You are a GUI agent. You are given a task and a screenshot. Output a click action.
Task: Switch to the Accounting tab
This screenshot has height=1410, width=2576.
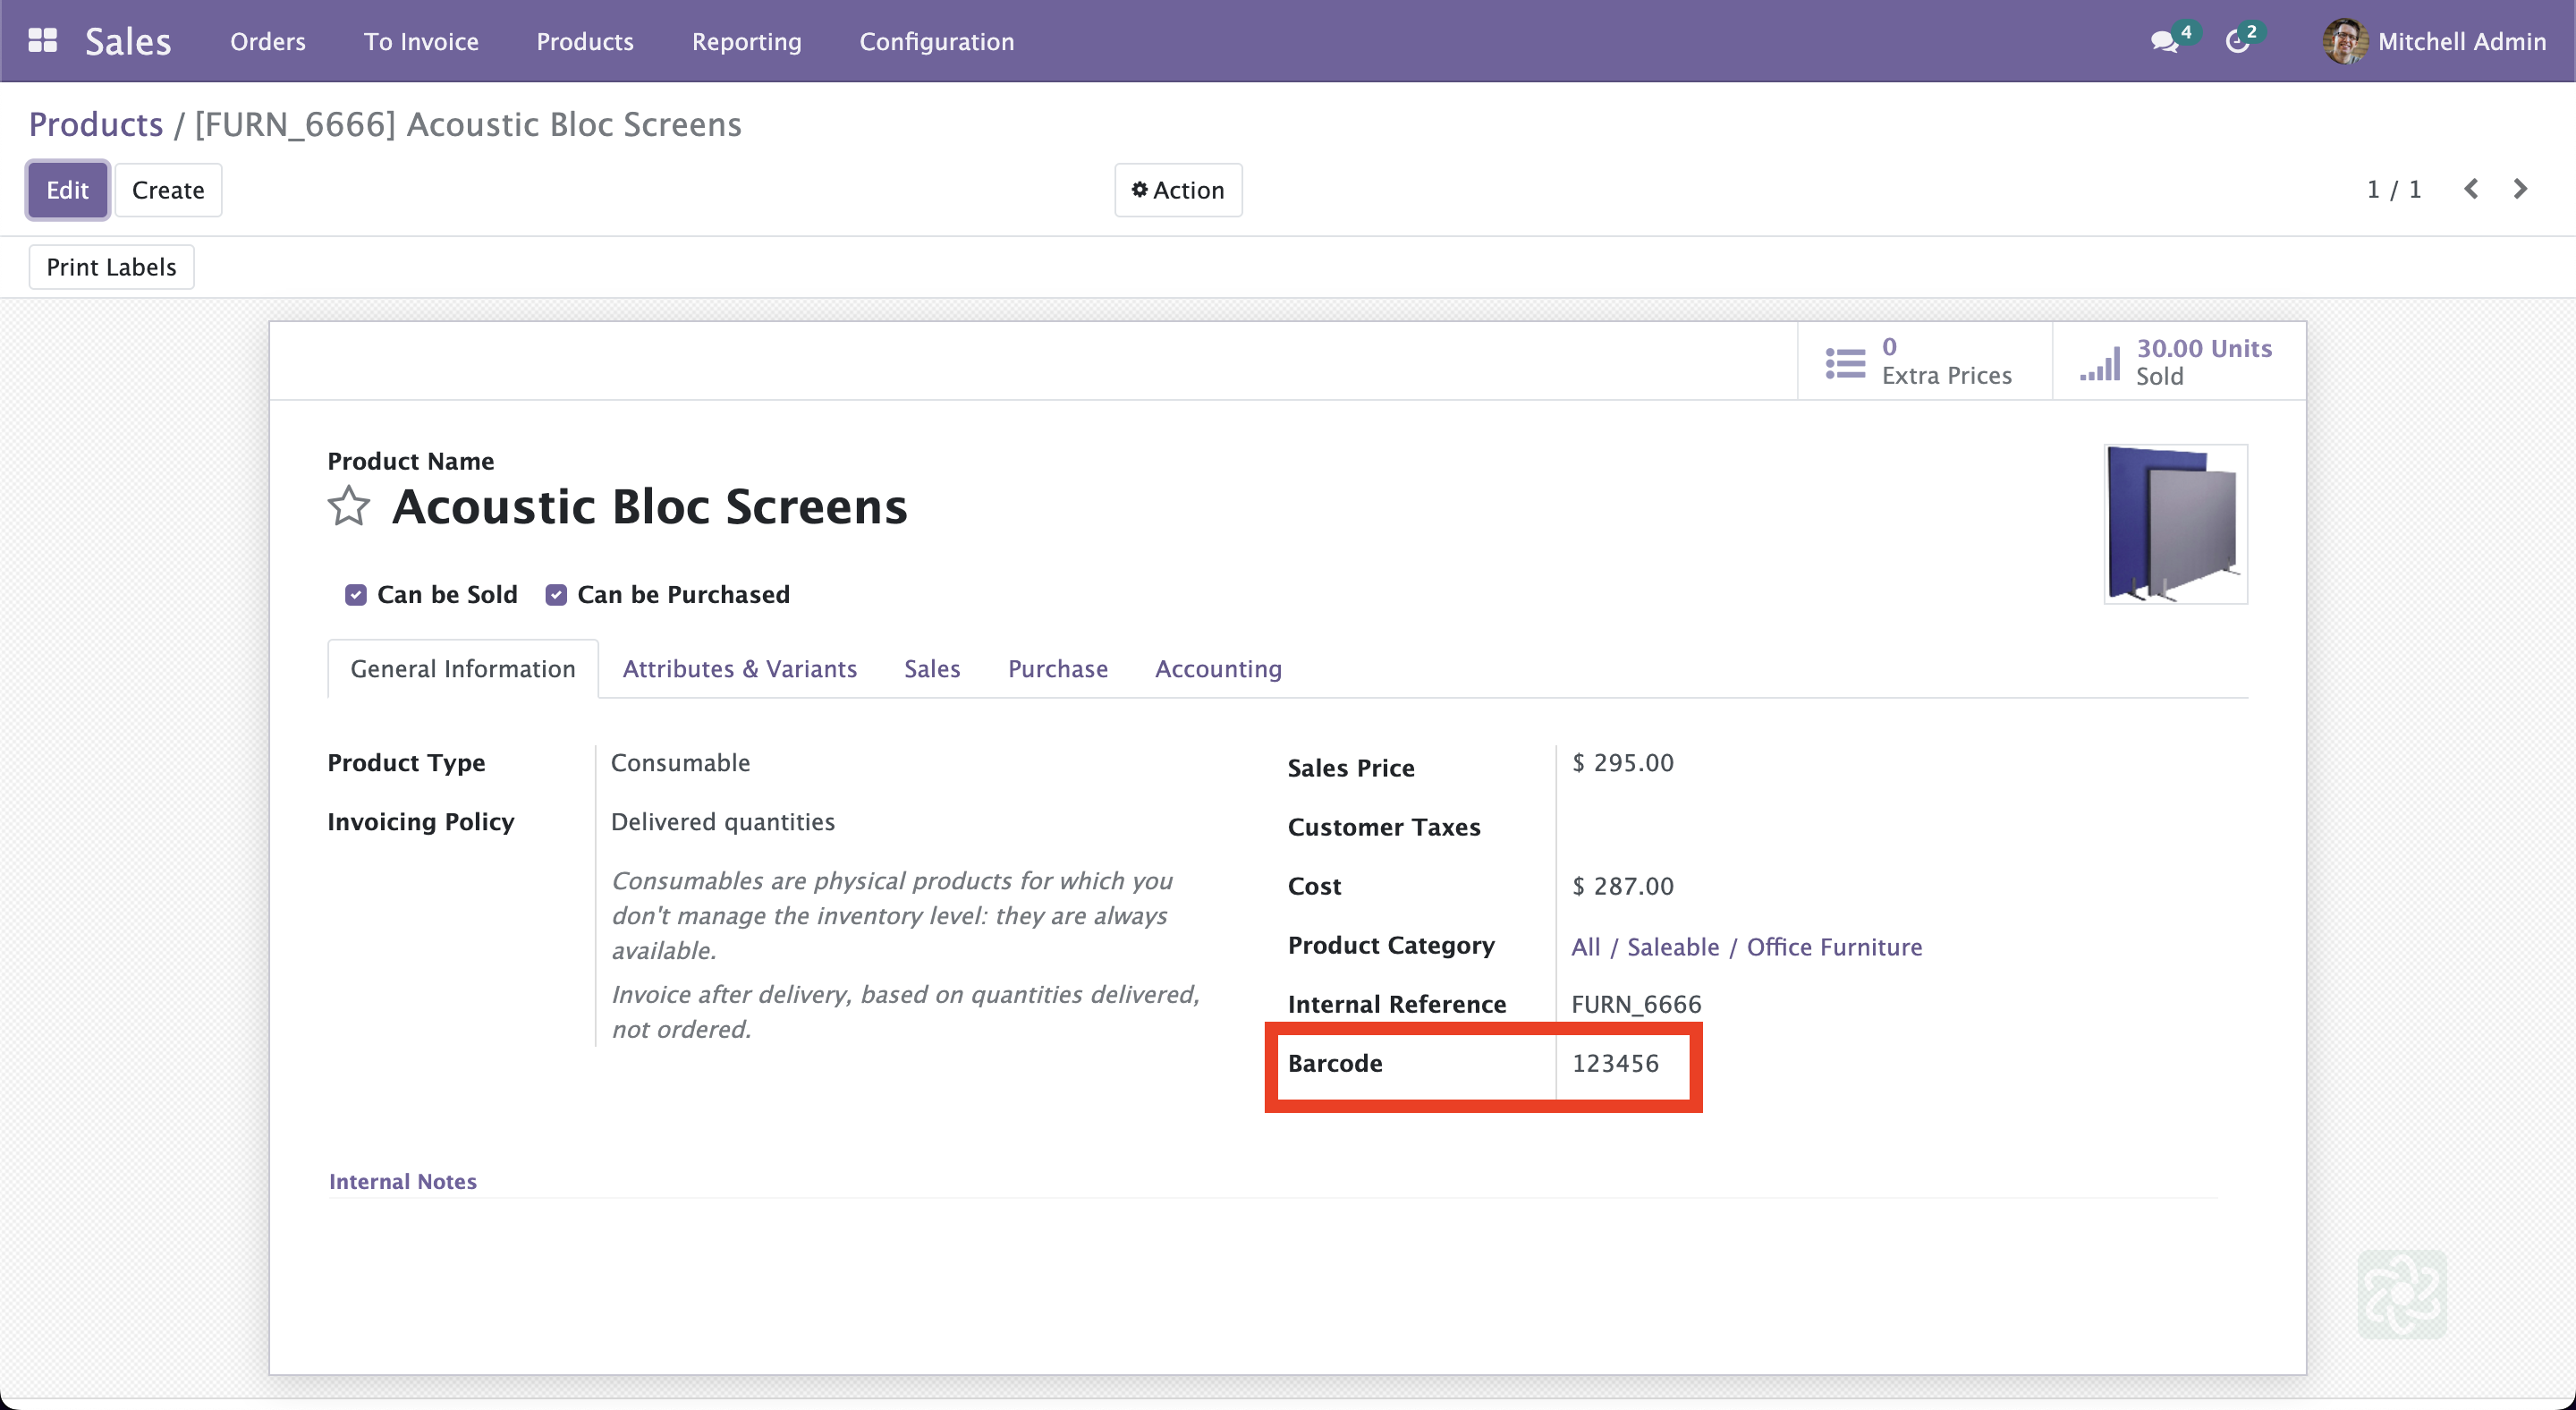click(x=1218, y=669)
